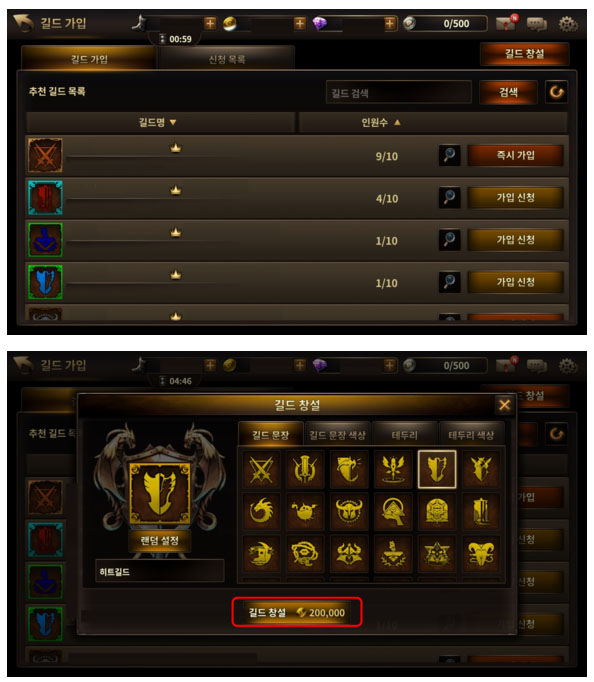Click the 길드 검색 search input field

399,93
